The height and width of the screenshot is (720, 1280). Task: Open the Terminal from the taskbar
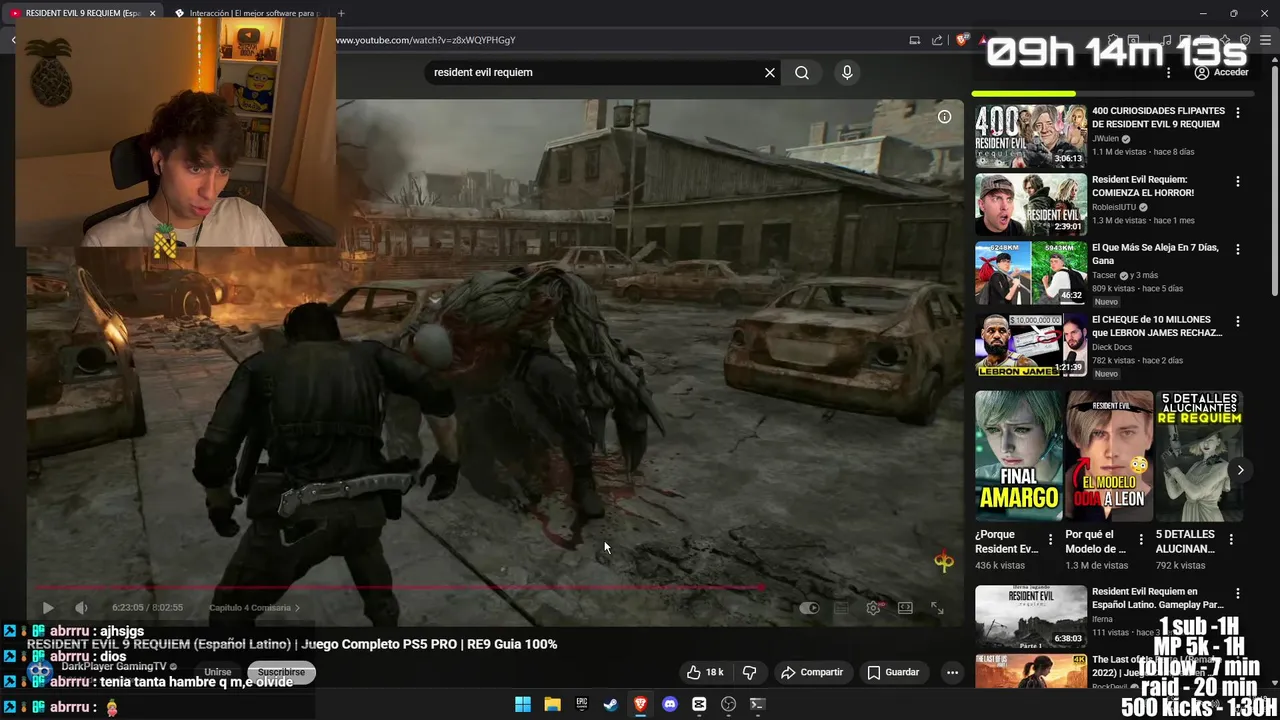pyautogui.click(x=757, y=704)
